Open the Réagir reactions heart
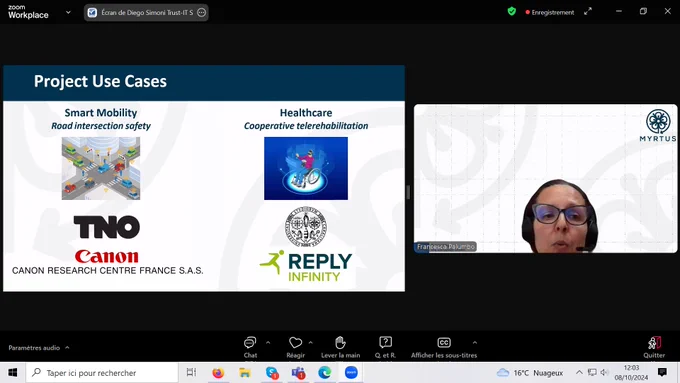 pyautogui.click(x=295, y=347)
